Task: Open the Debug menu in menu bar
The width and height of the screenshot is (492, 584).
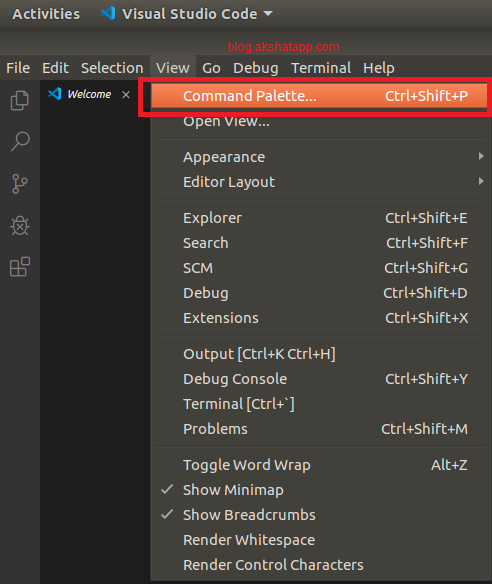Action: (255, 68)
